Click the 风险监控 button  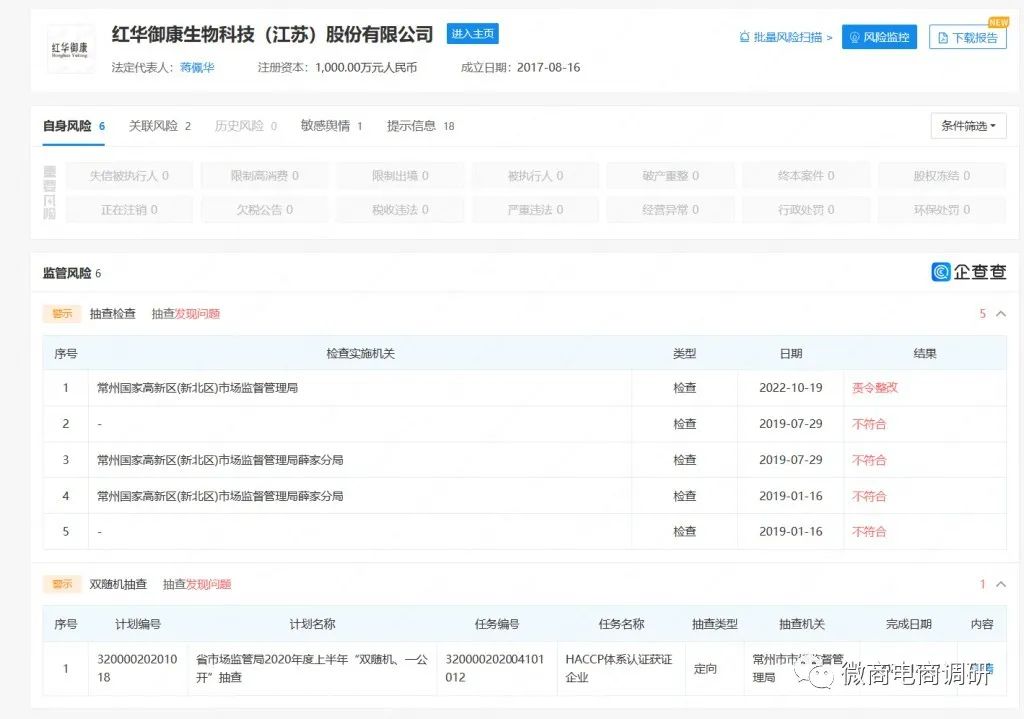pos(879,37)
